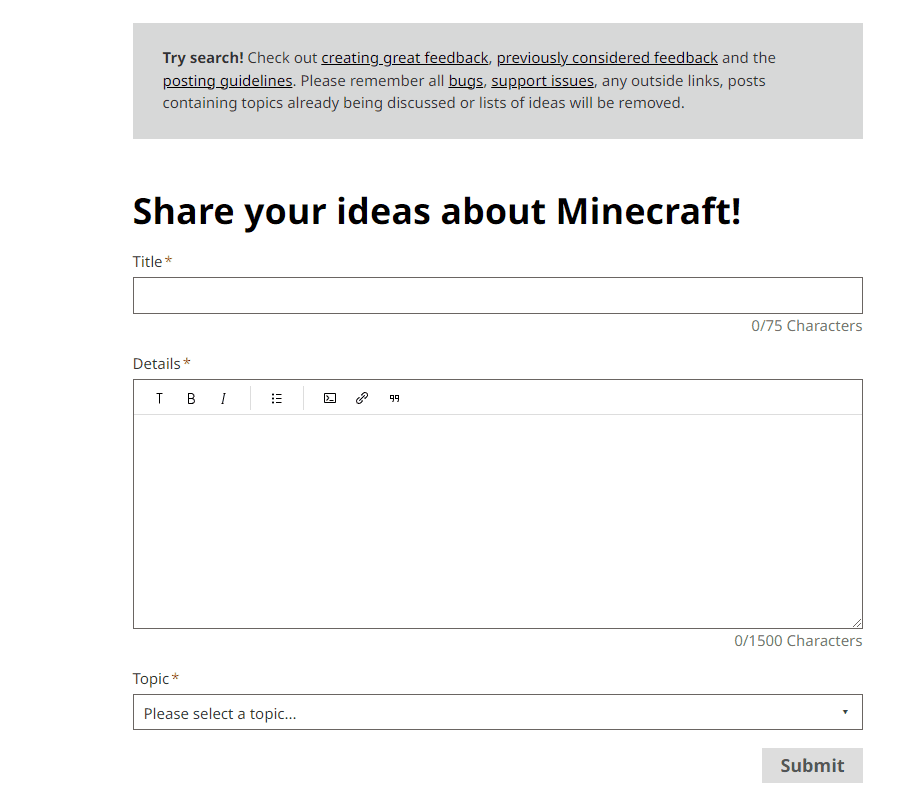Insert a bulleted list
This screenshot has width=922, height=791.
pyautogui.click(x=277, y=399)
